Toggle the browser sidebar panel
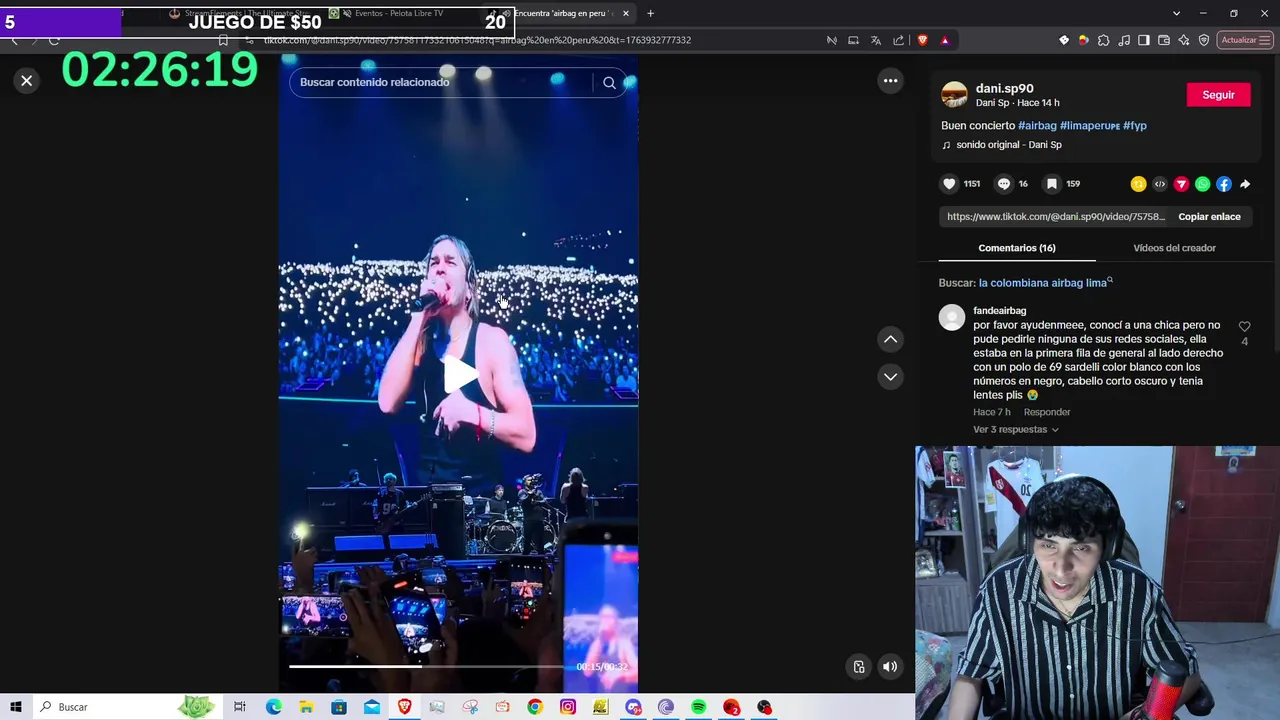 (x=1144, y=40)
